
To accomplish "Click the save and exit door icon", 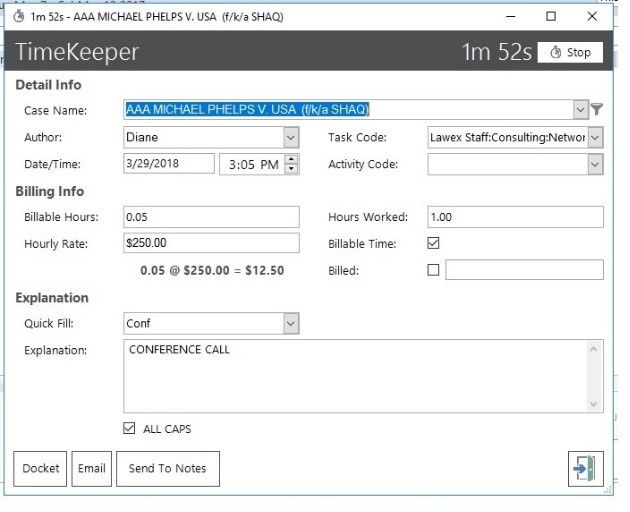I will tap(585, 469).
